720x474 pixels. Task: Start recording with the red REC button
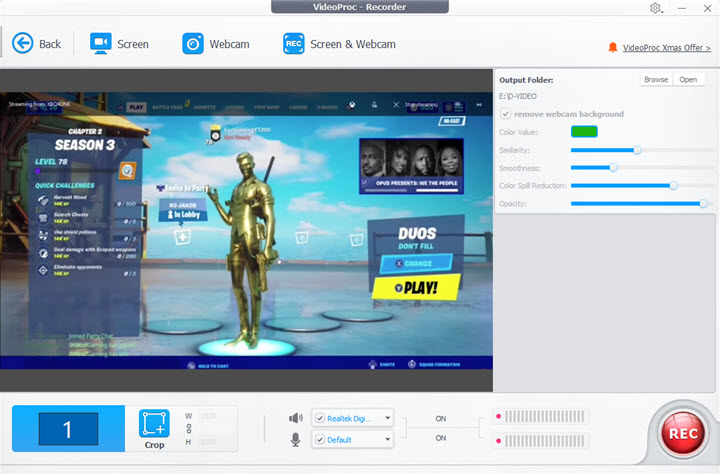(683, 433)
